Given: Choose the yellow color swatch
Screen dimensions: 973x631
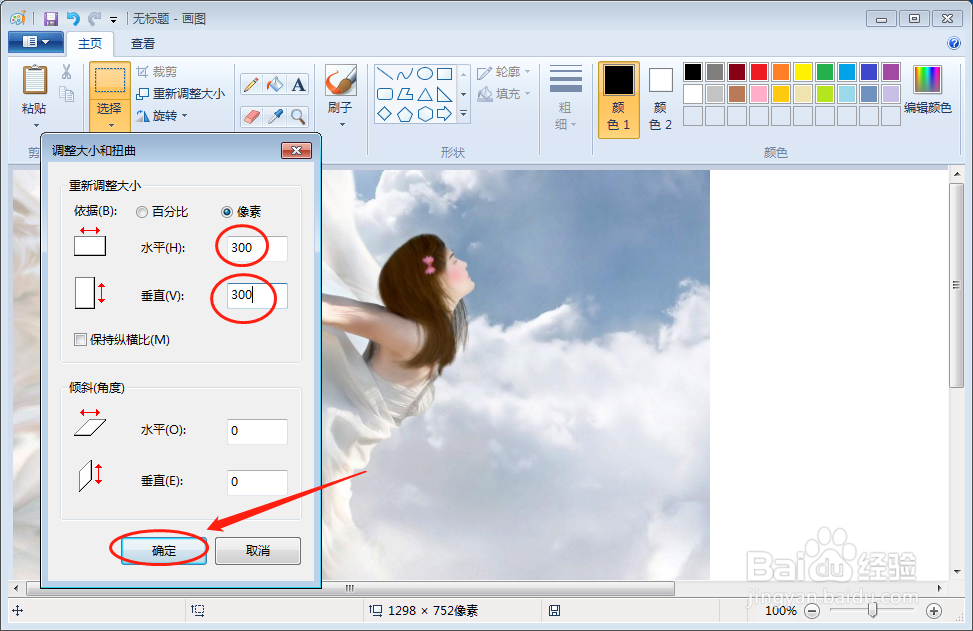Looking at the screenshot, I should click(802, 72).
